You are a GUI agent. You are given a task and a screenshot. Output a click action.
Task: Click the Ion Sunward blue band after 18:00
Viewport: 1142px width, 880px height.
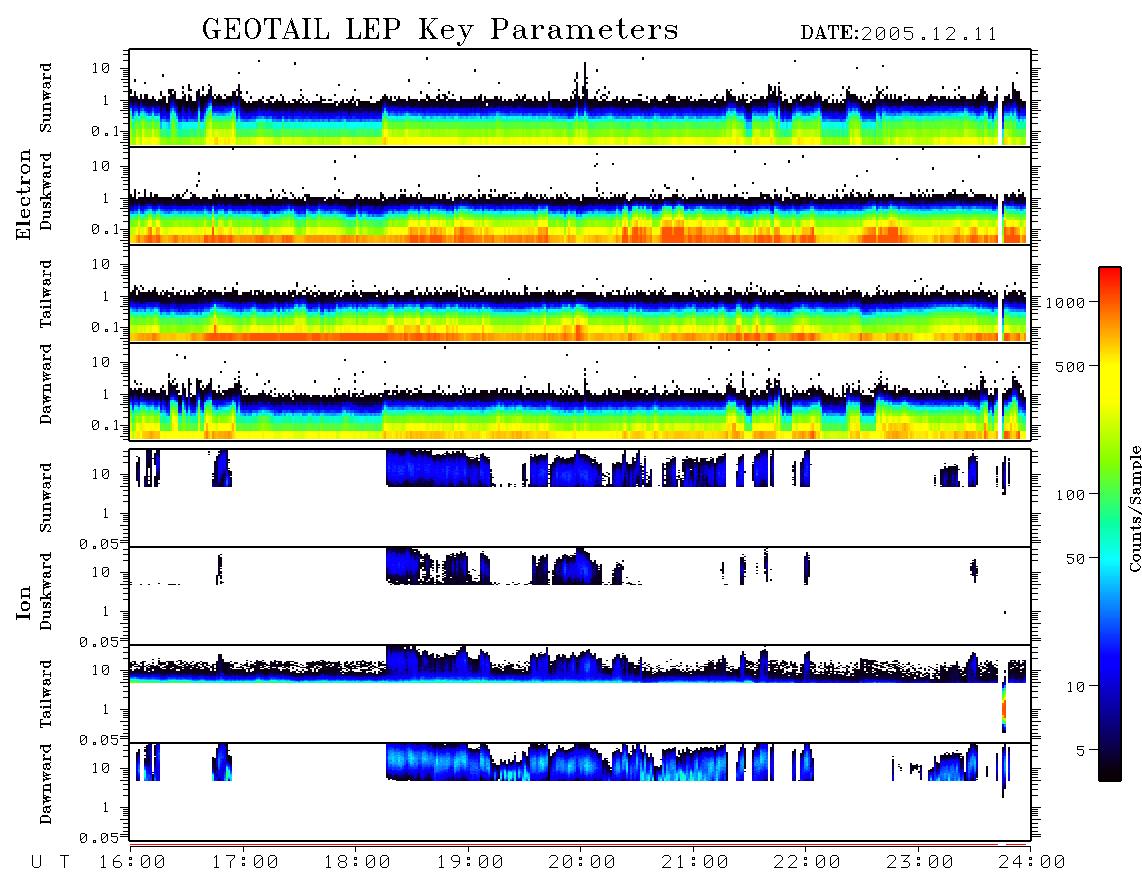(x=438, y=468)
